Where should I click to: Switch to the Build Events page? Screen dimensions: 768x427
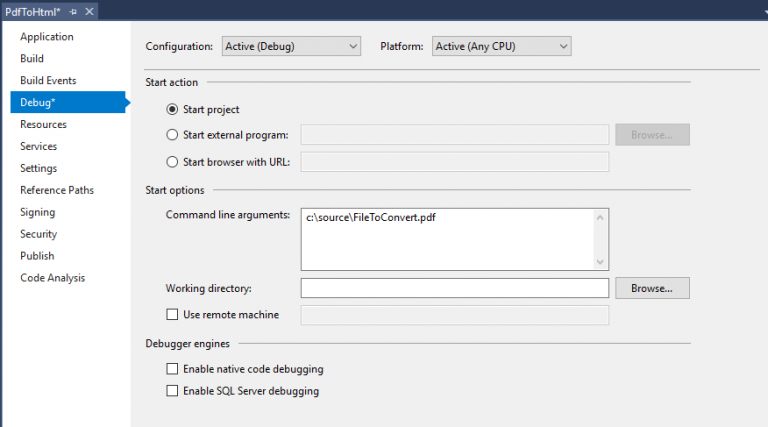(x=48, y=80)
